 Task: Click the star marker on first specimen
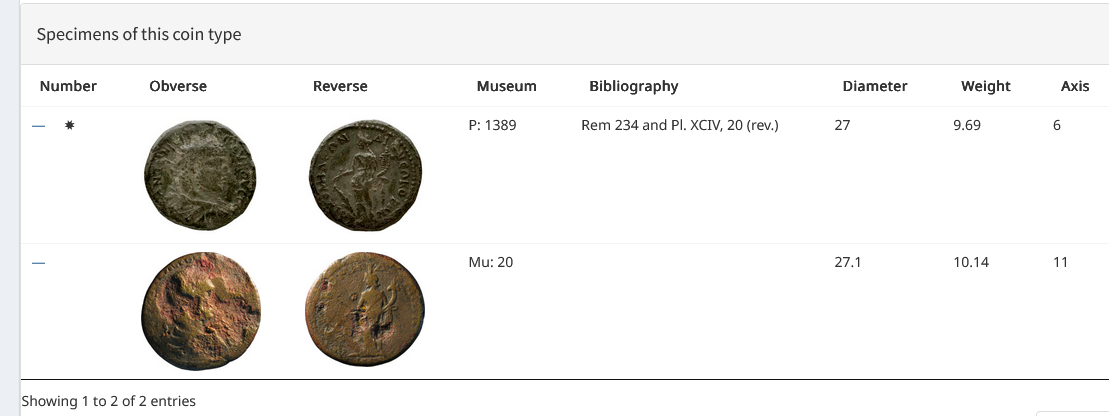69,127
